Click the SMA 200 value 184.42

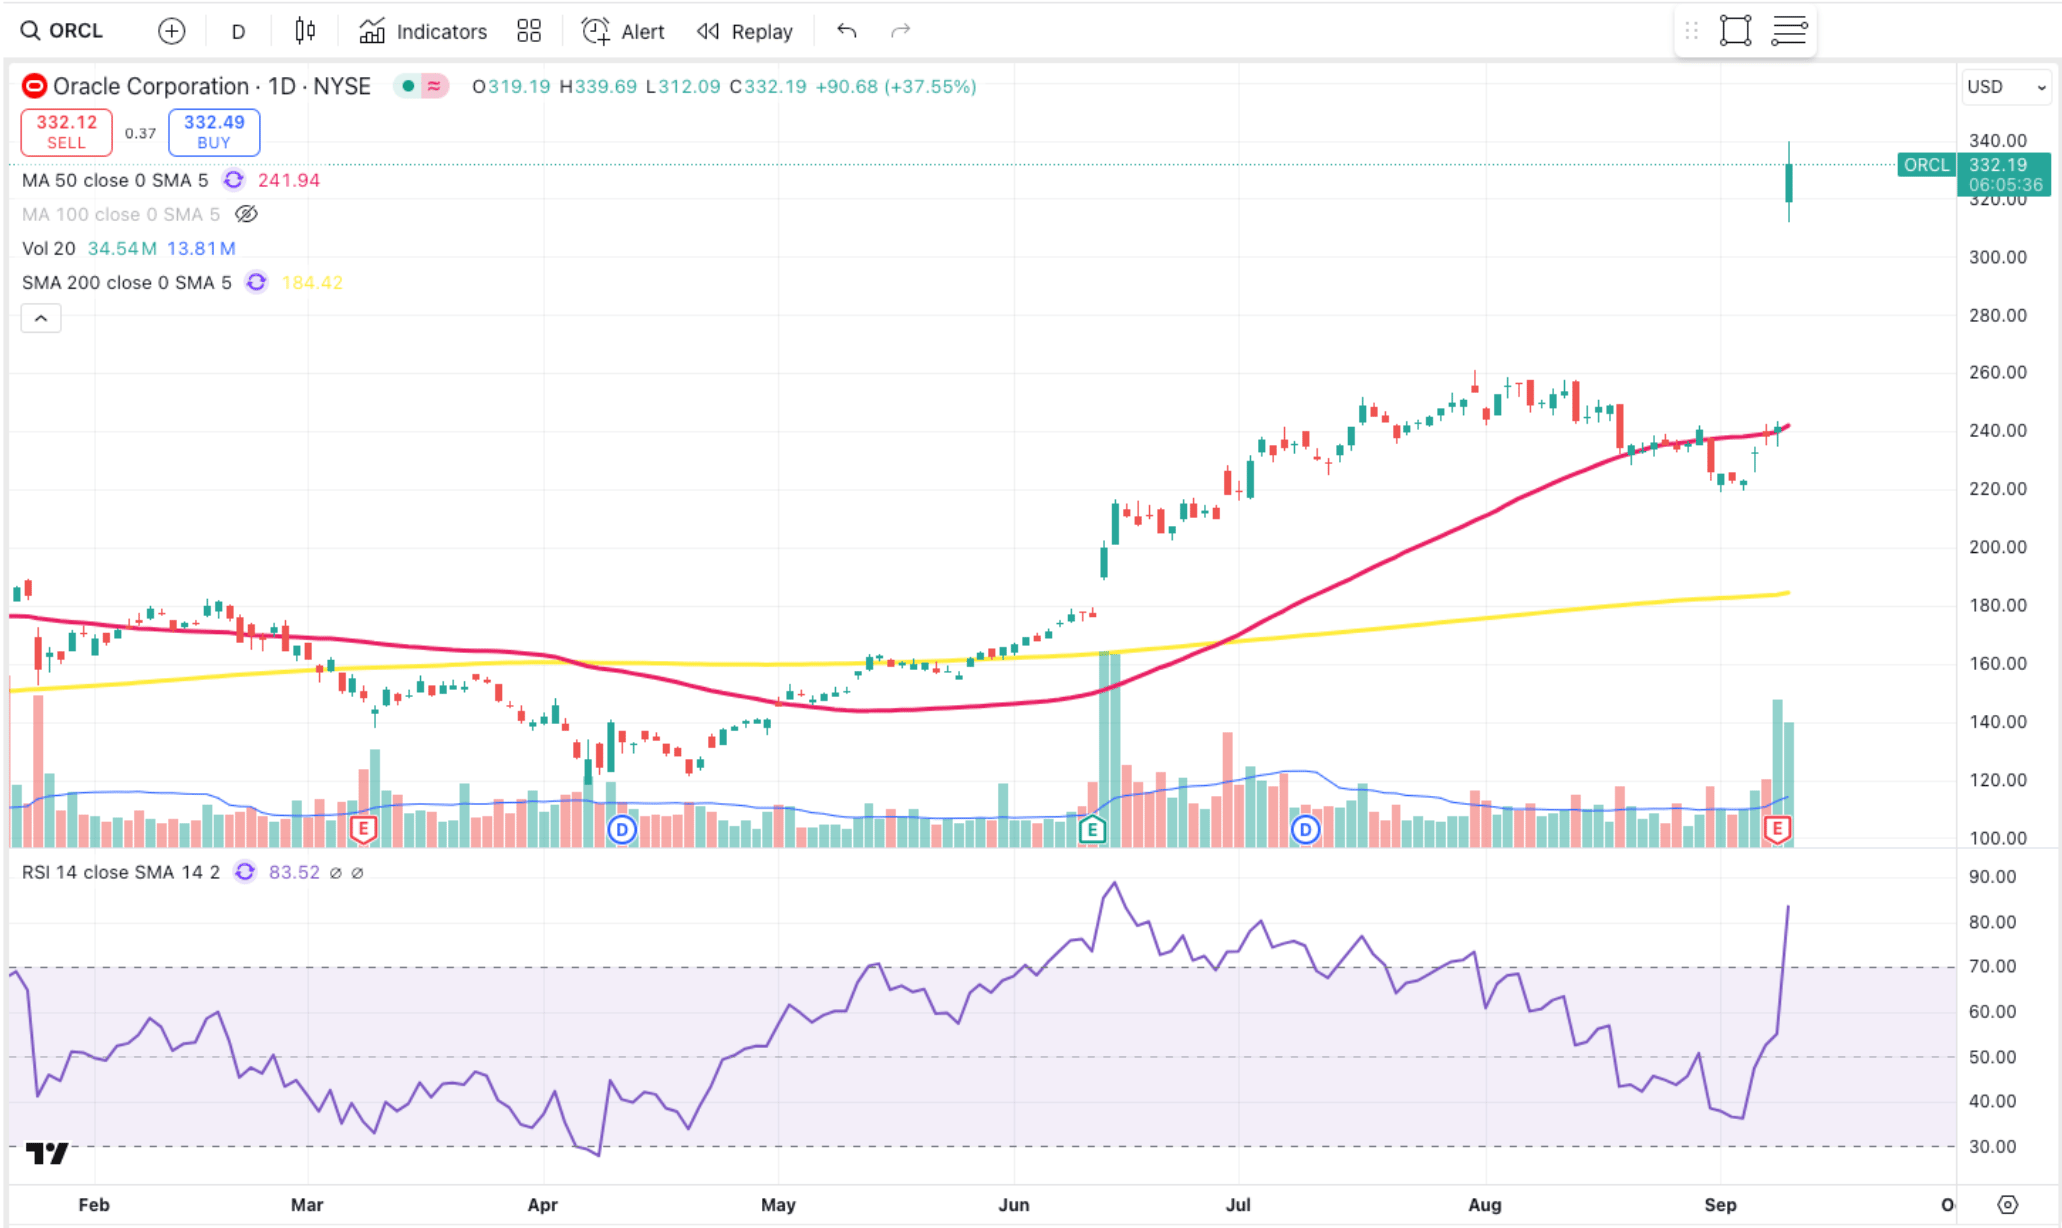[312, 282]
